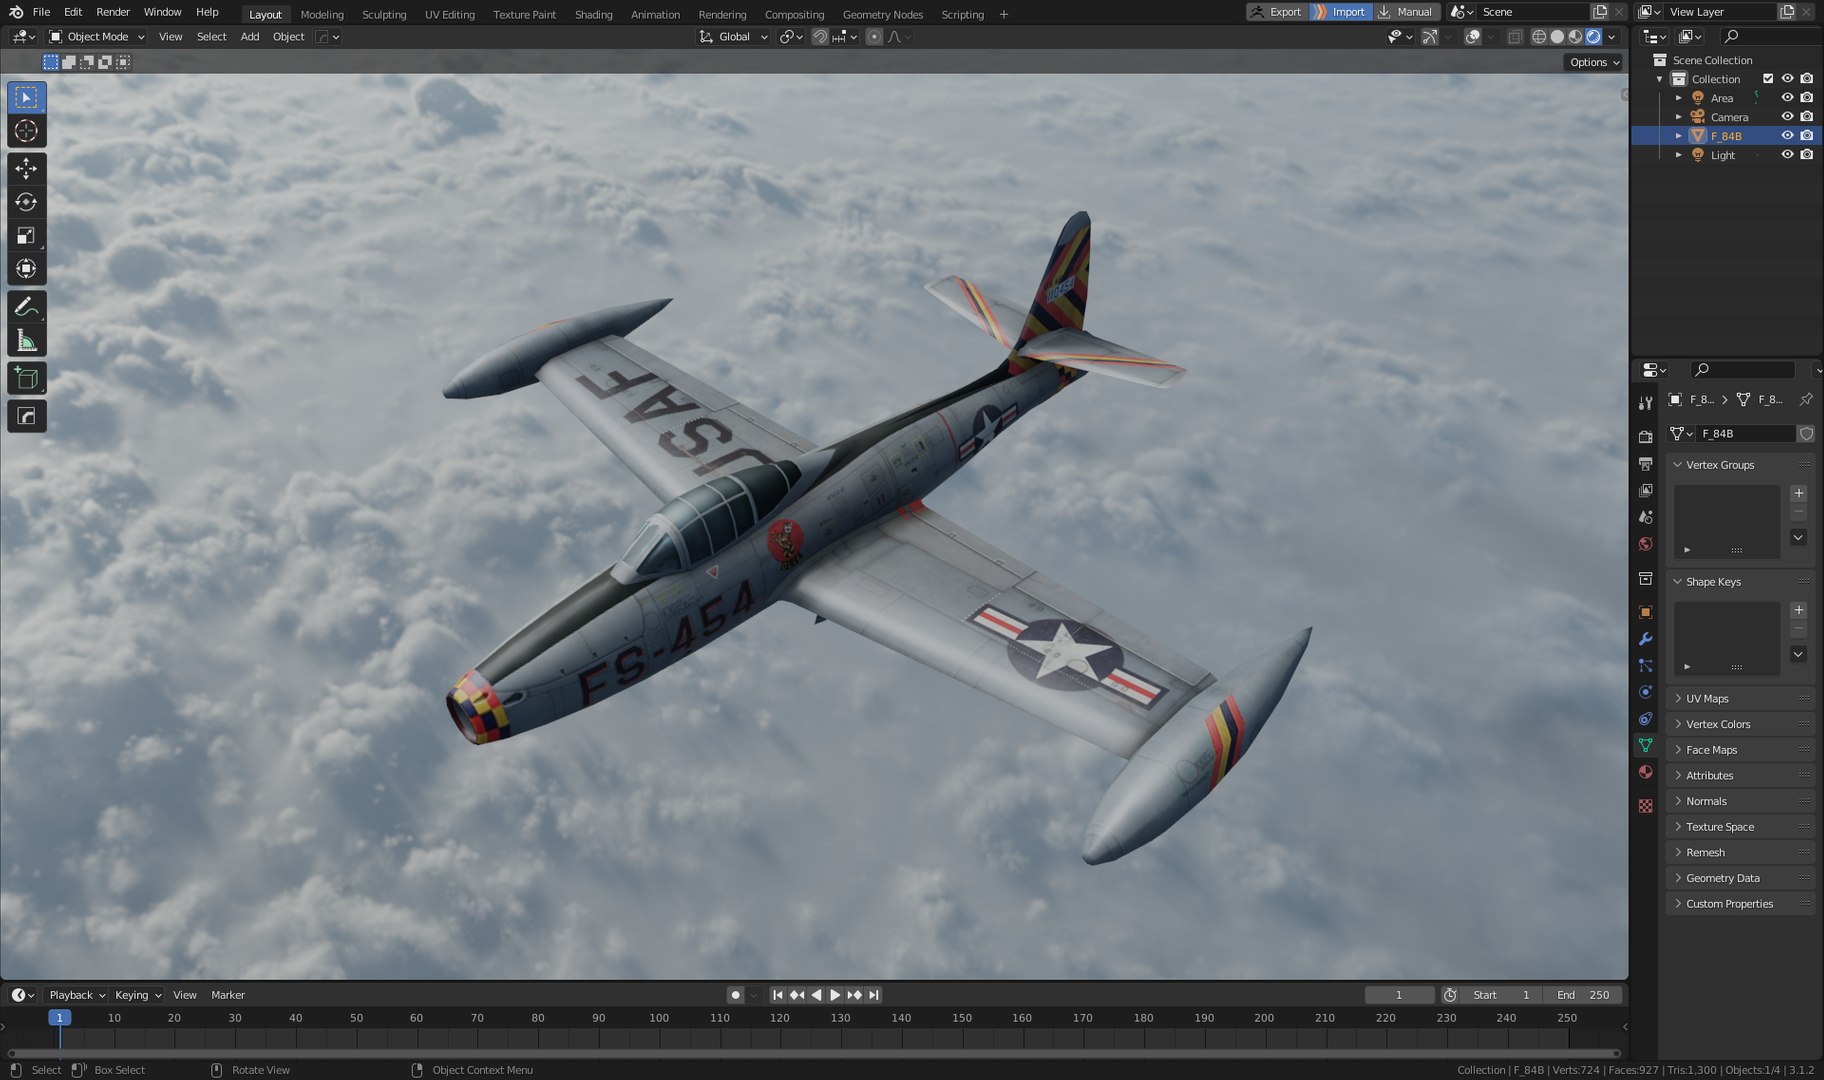
Task: Open the Add menu in viewport header
Action: (x=250, y=37)
